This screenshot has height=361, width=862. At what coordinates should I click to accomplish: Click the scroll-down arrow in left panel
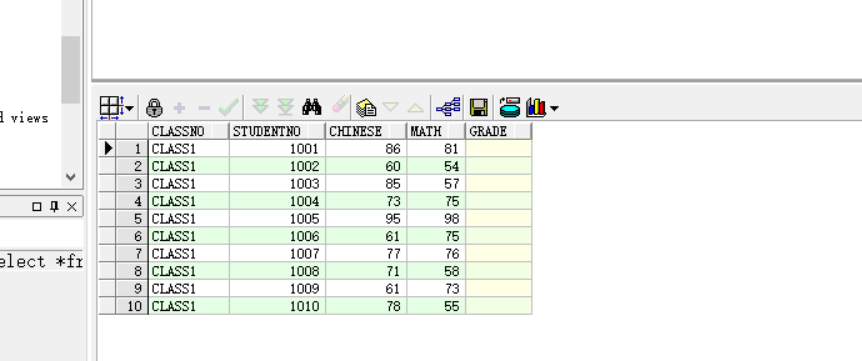[70, 177]
